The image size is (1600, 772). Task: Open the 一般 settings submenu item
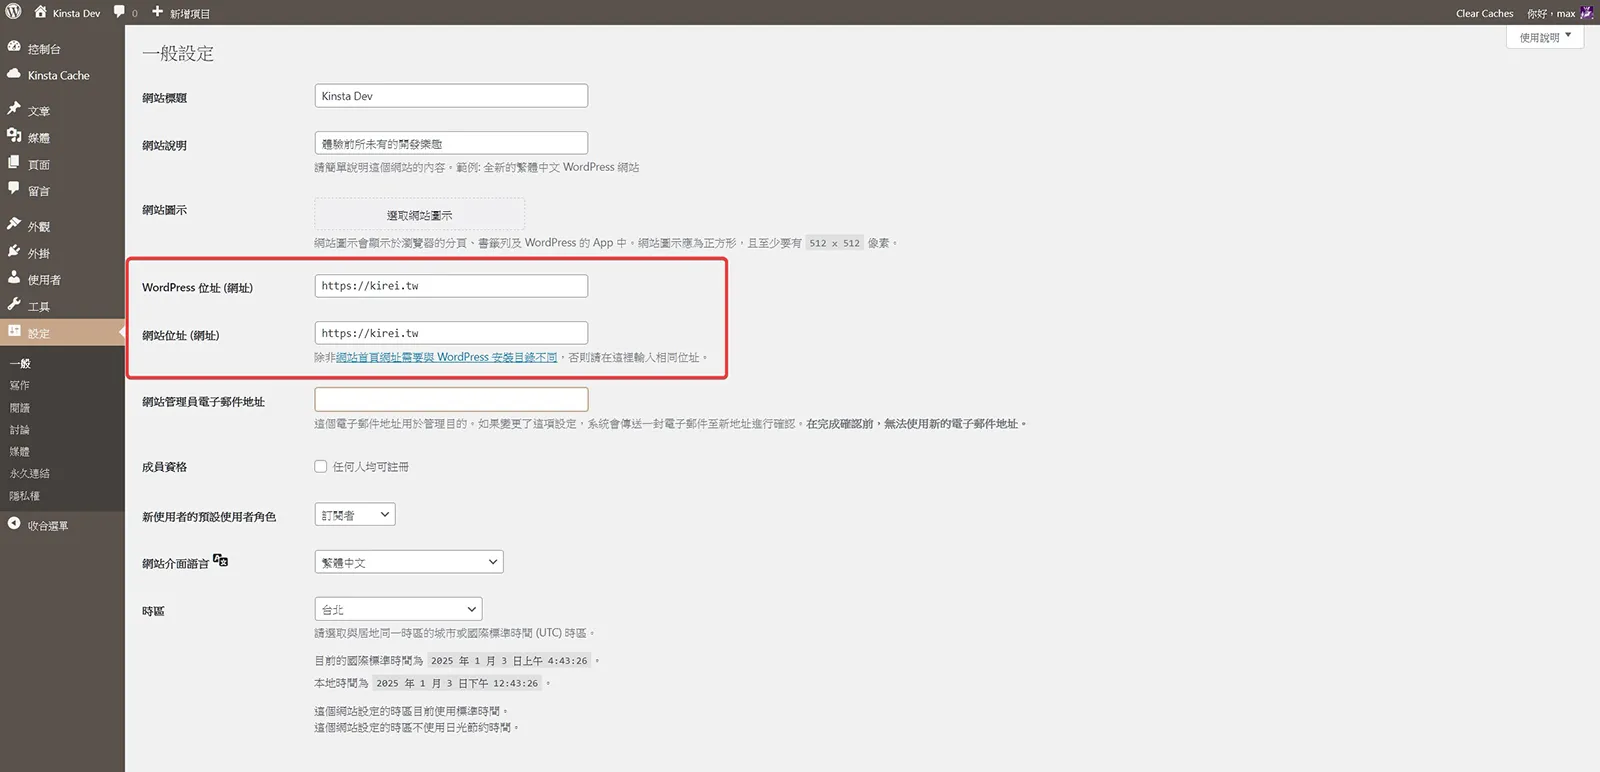pyautogui.click(x=20, y=363)
